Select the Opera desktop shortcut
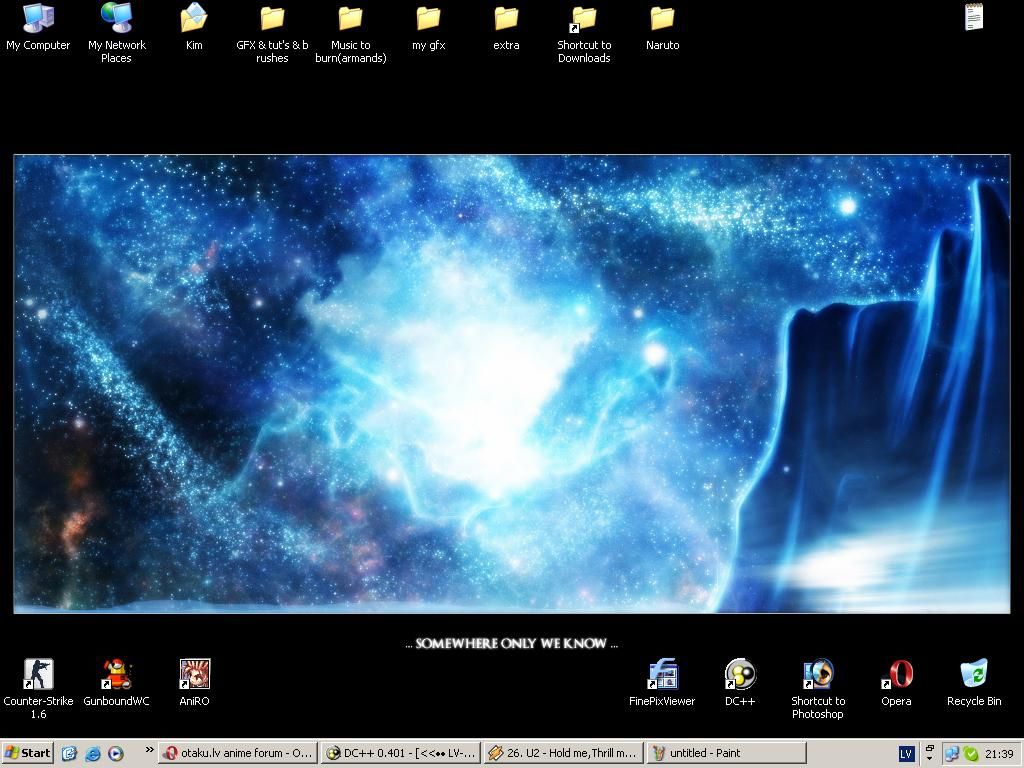The height and width of the screenshot is (768, 1024). tap(896, 682)
